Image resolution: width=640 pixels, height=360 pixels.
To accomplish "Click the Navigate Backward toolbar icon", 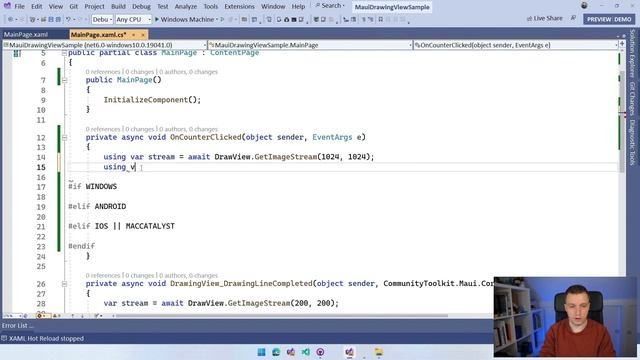I will pyautogui.click(x=10, y=19).
